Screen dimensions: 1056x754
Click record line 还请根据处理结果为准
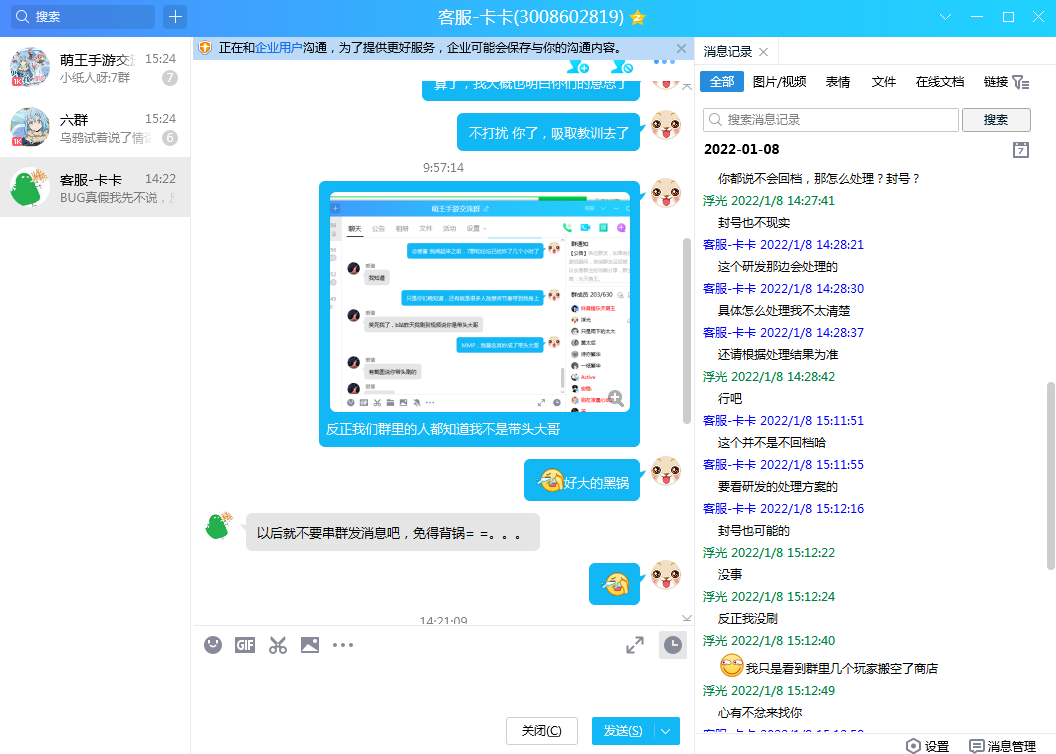coord(777,355)
